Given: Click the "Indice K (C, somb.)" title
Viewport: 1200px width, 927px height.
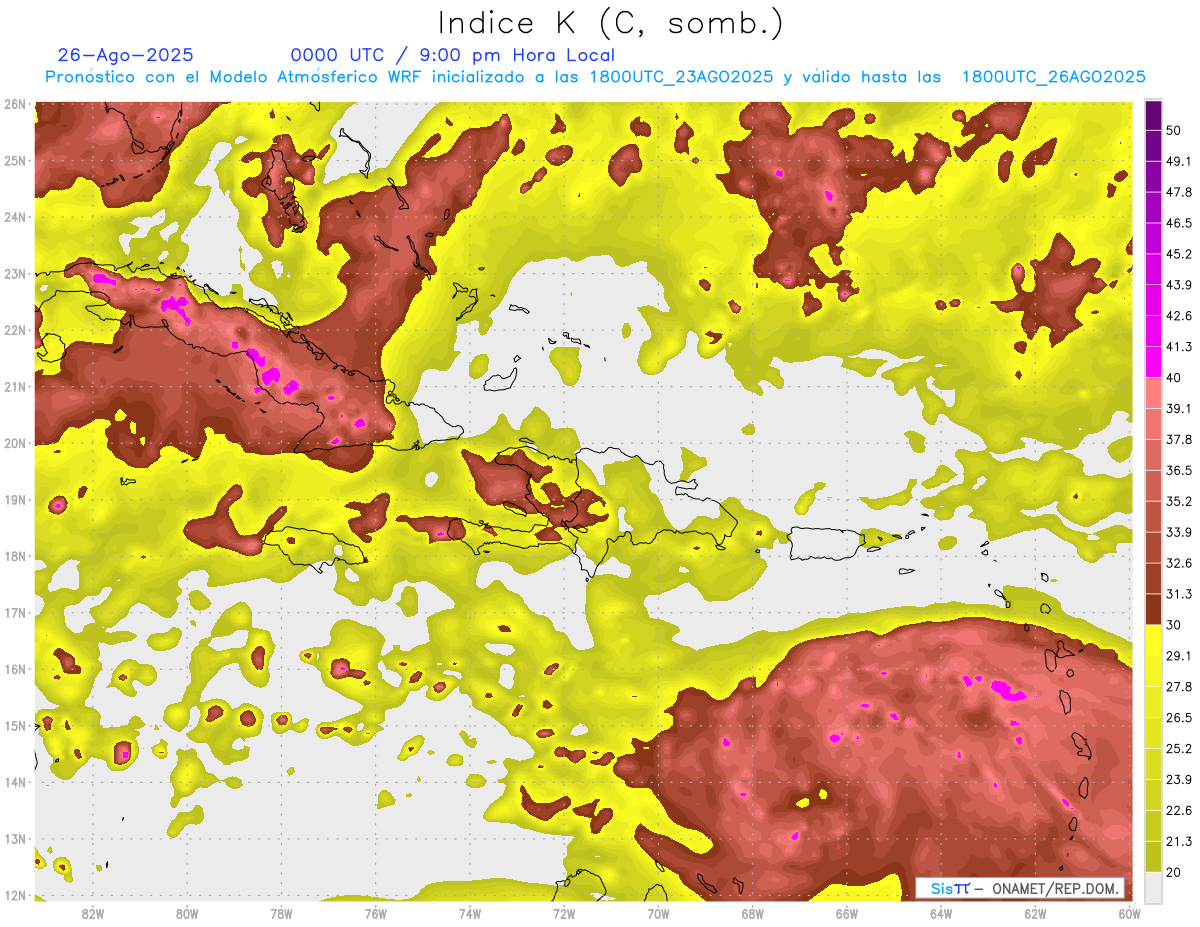Looking at the screenshot, I should click(x=610, y=23).
